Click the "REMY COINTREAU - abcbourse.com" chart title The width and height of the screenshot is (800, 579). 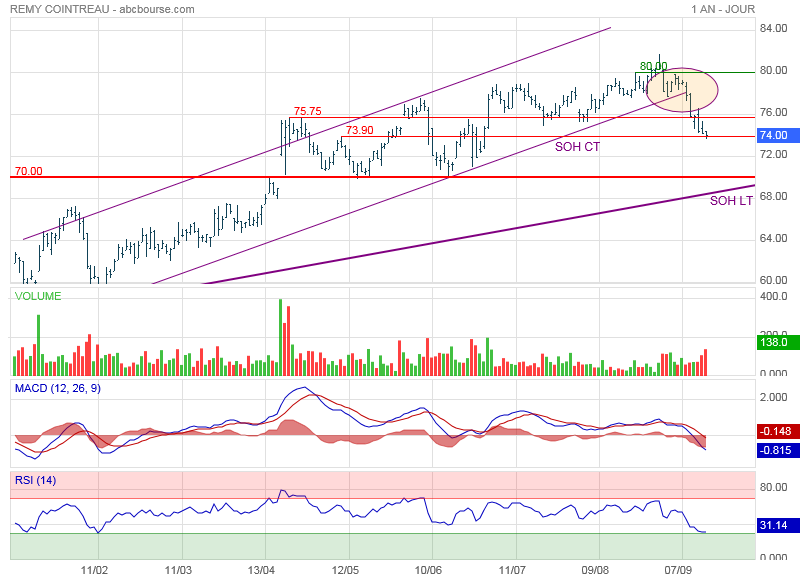[x=102, y=9]
